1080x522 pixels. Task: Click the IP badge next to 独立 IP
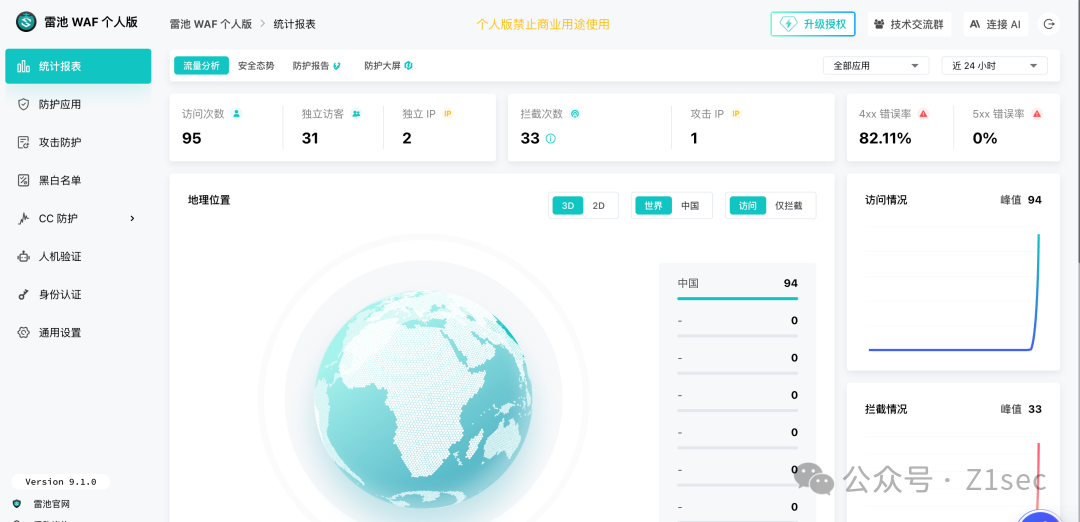pos(448,114)
